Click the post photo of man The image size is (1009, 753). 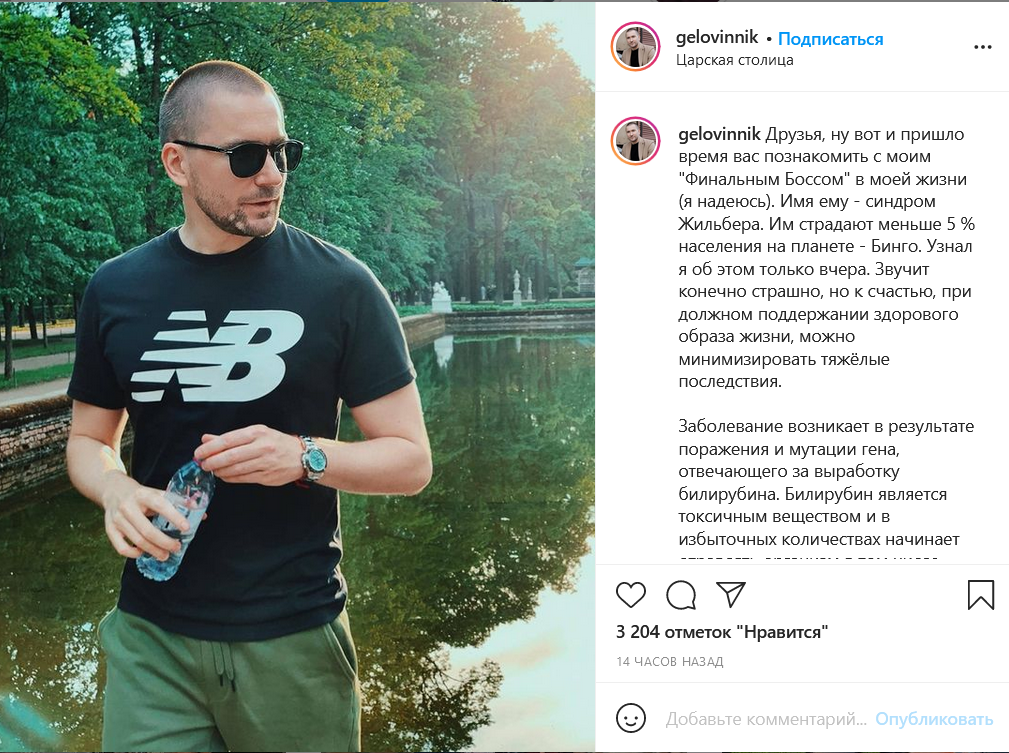(297, 377)
